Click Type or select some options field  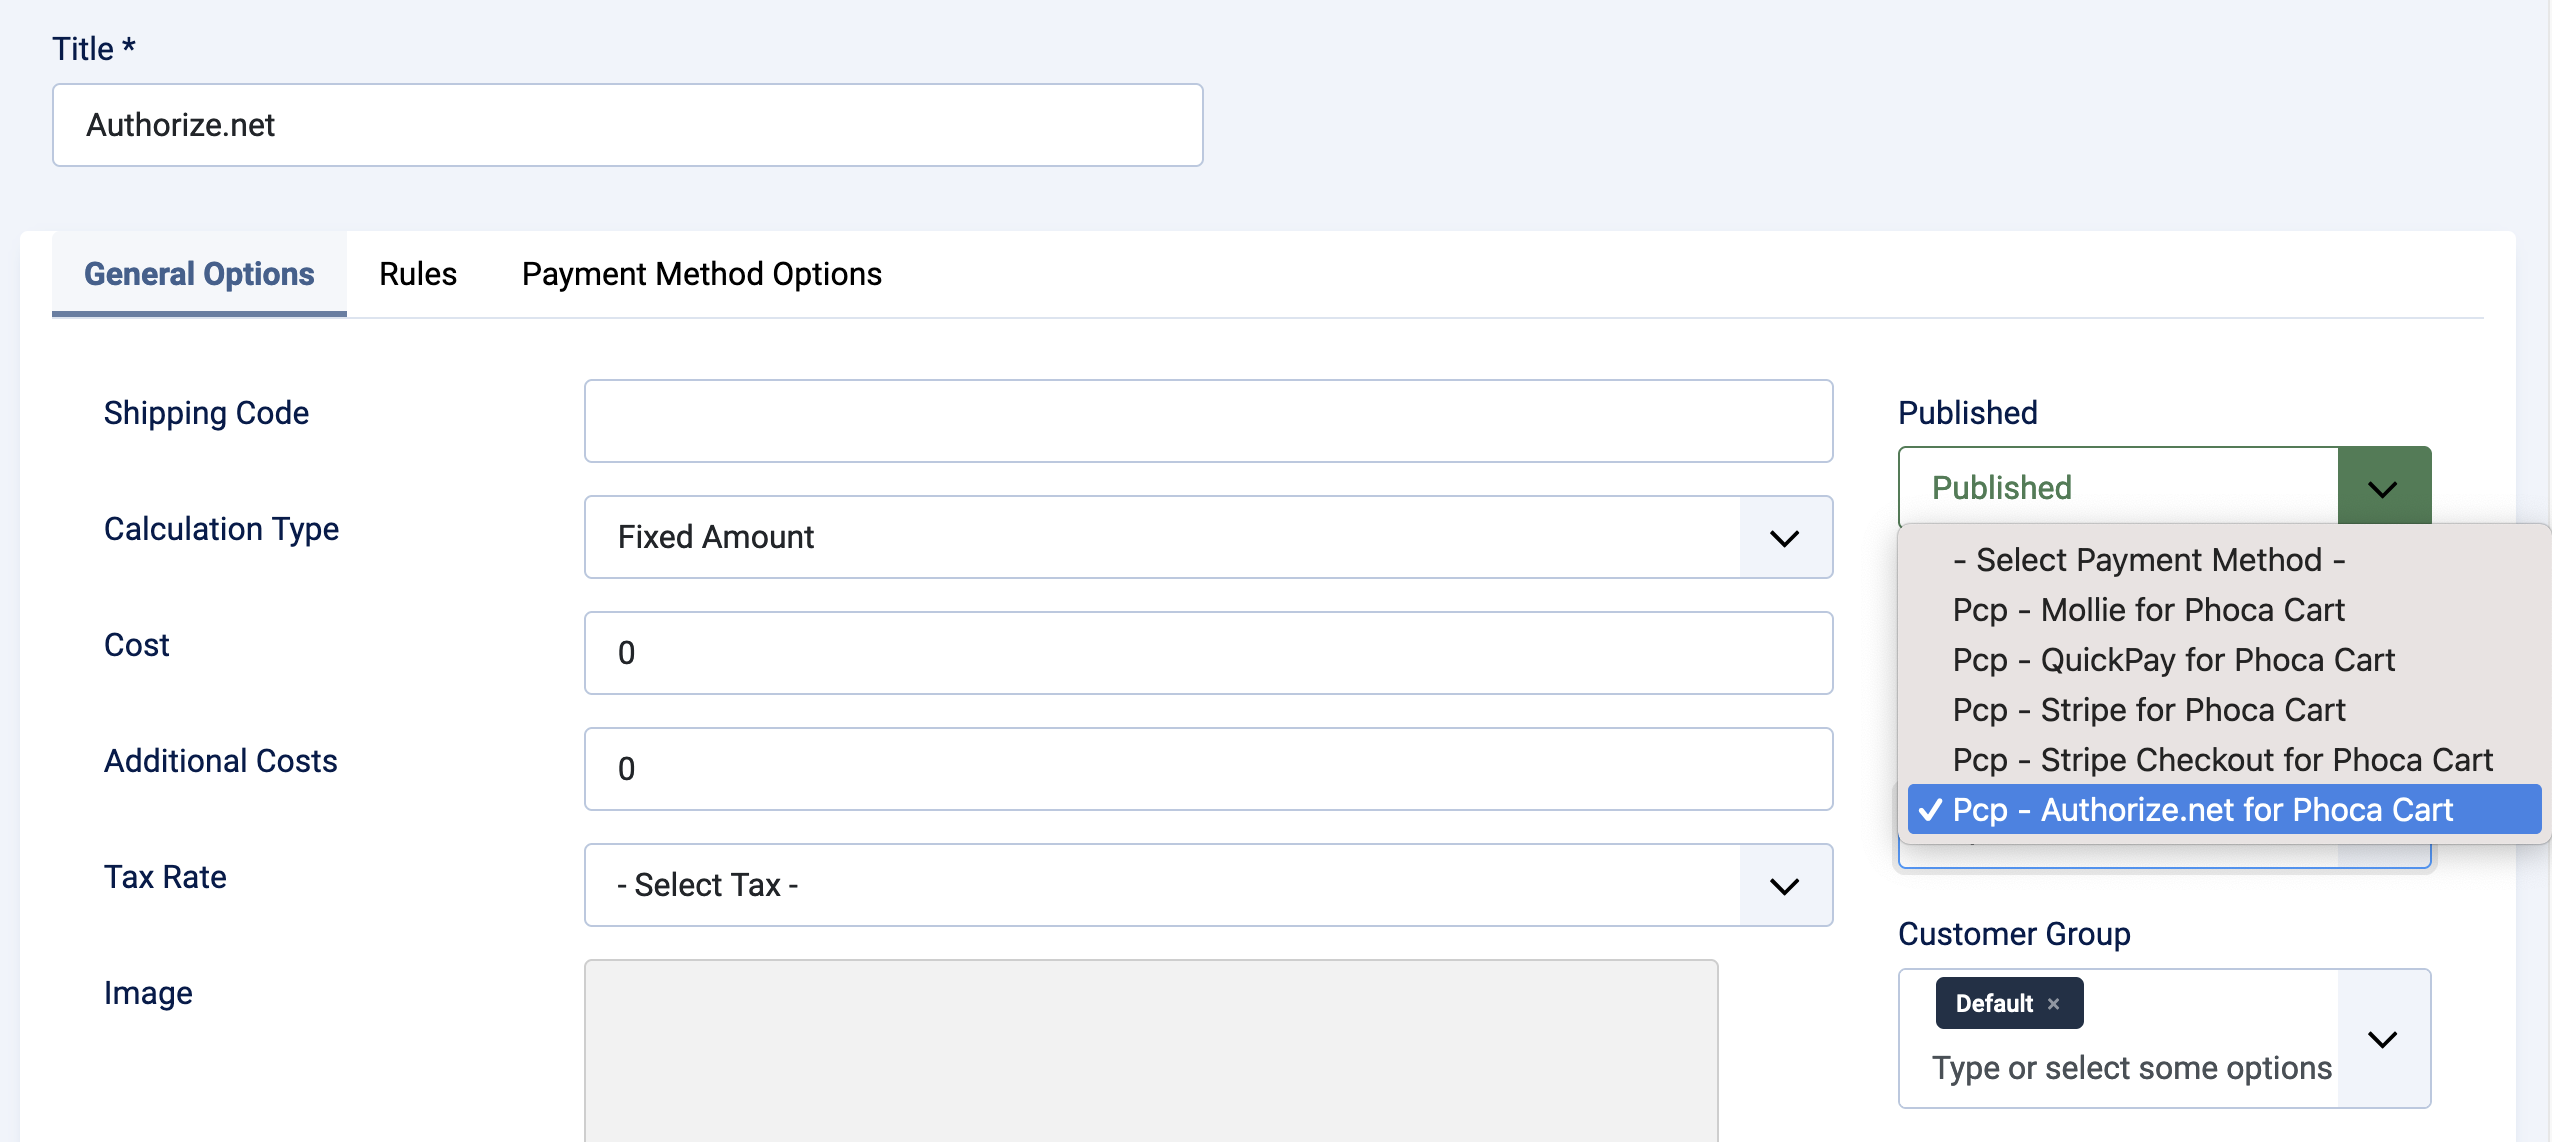2130,1068
